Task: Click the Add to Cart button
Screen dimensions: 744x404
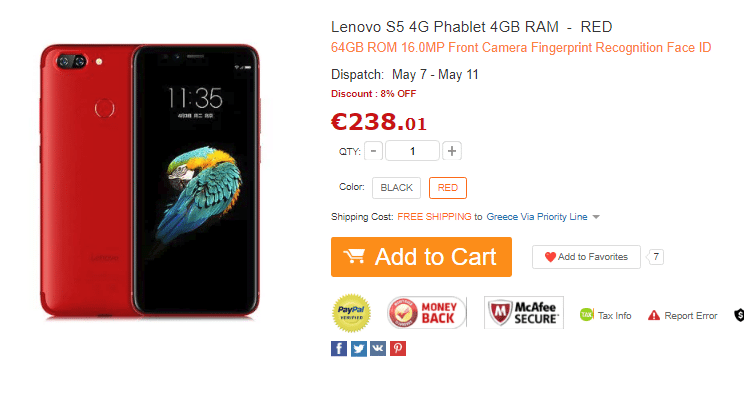Action: point(421,257)
